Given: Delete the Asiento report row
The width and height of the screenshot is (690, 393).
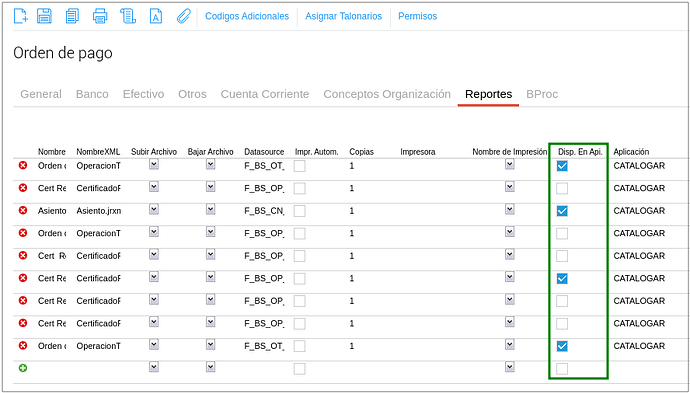Looking at the screenshot, I should tap(23, 210).
